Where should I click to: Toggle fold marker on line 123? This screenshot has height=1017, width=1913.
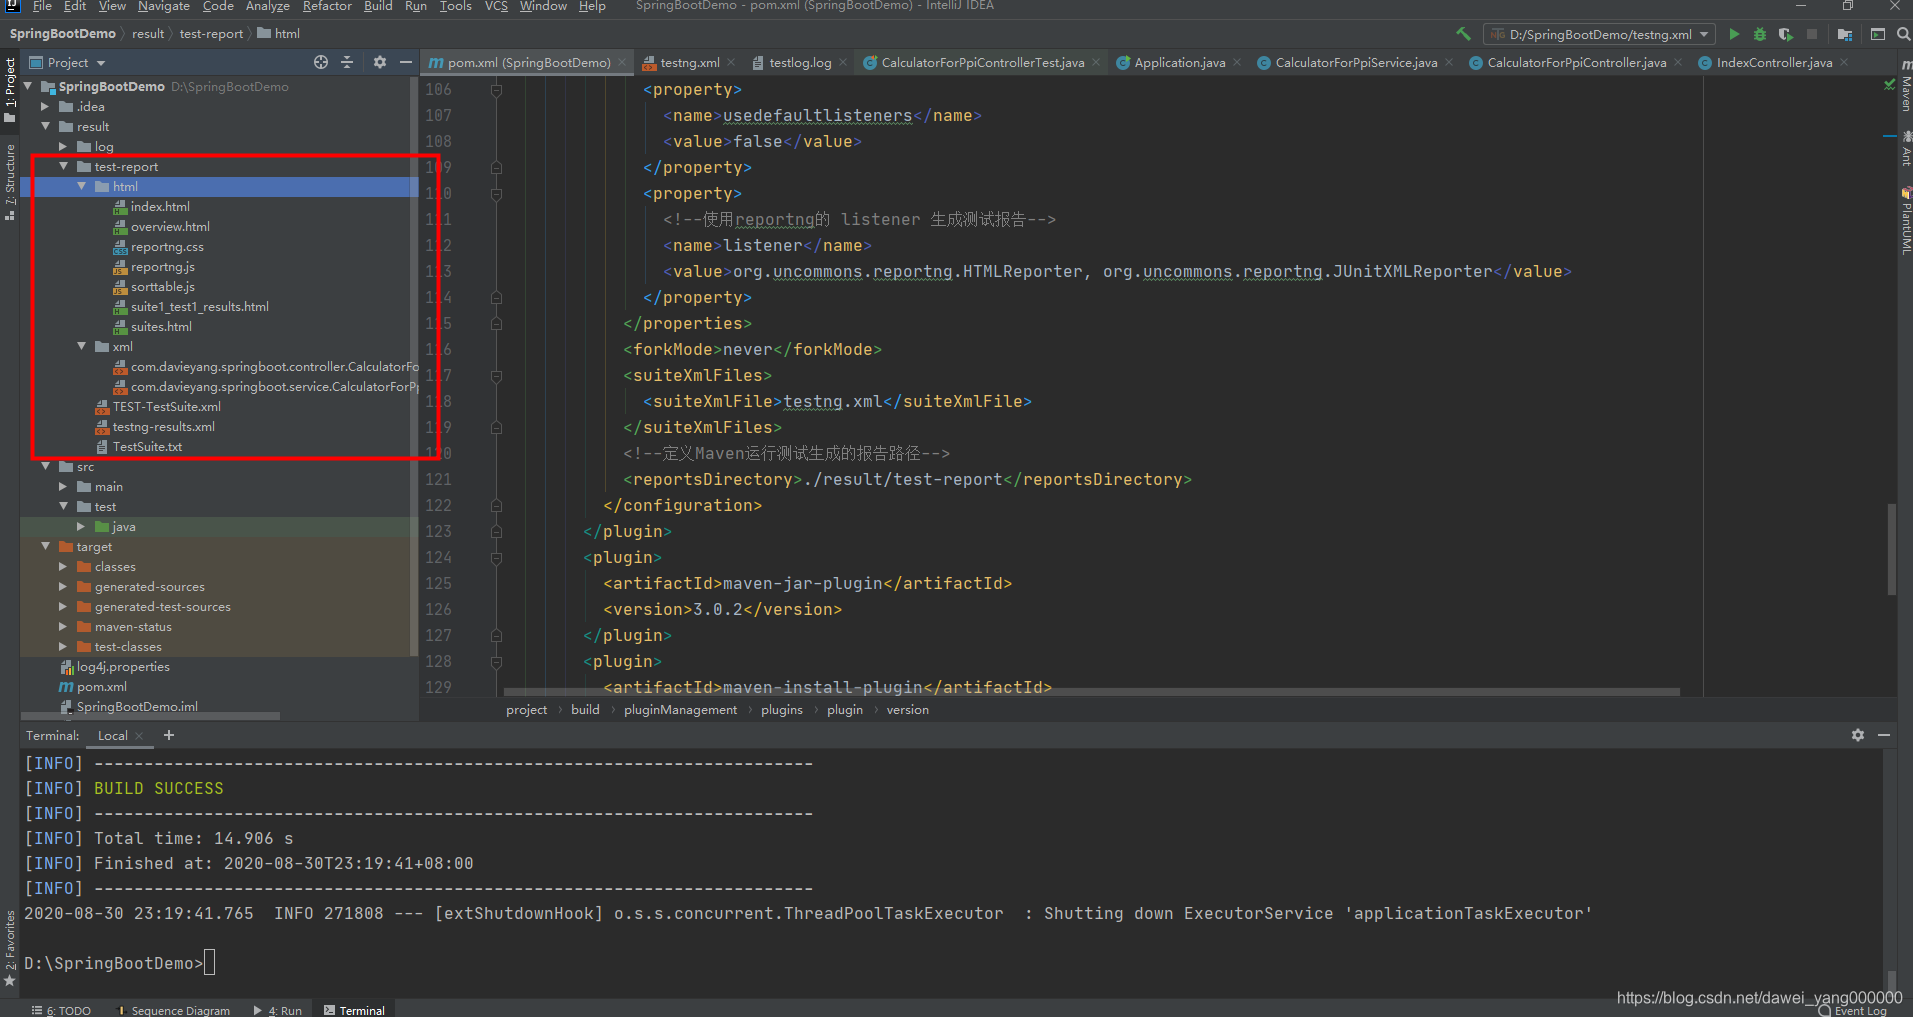point(496,532)
